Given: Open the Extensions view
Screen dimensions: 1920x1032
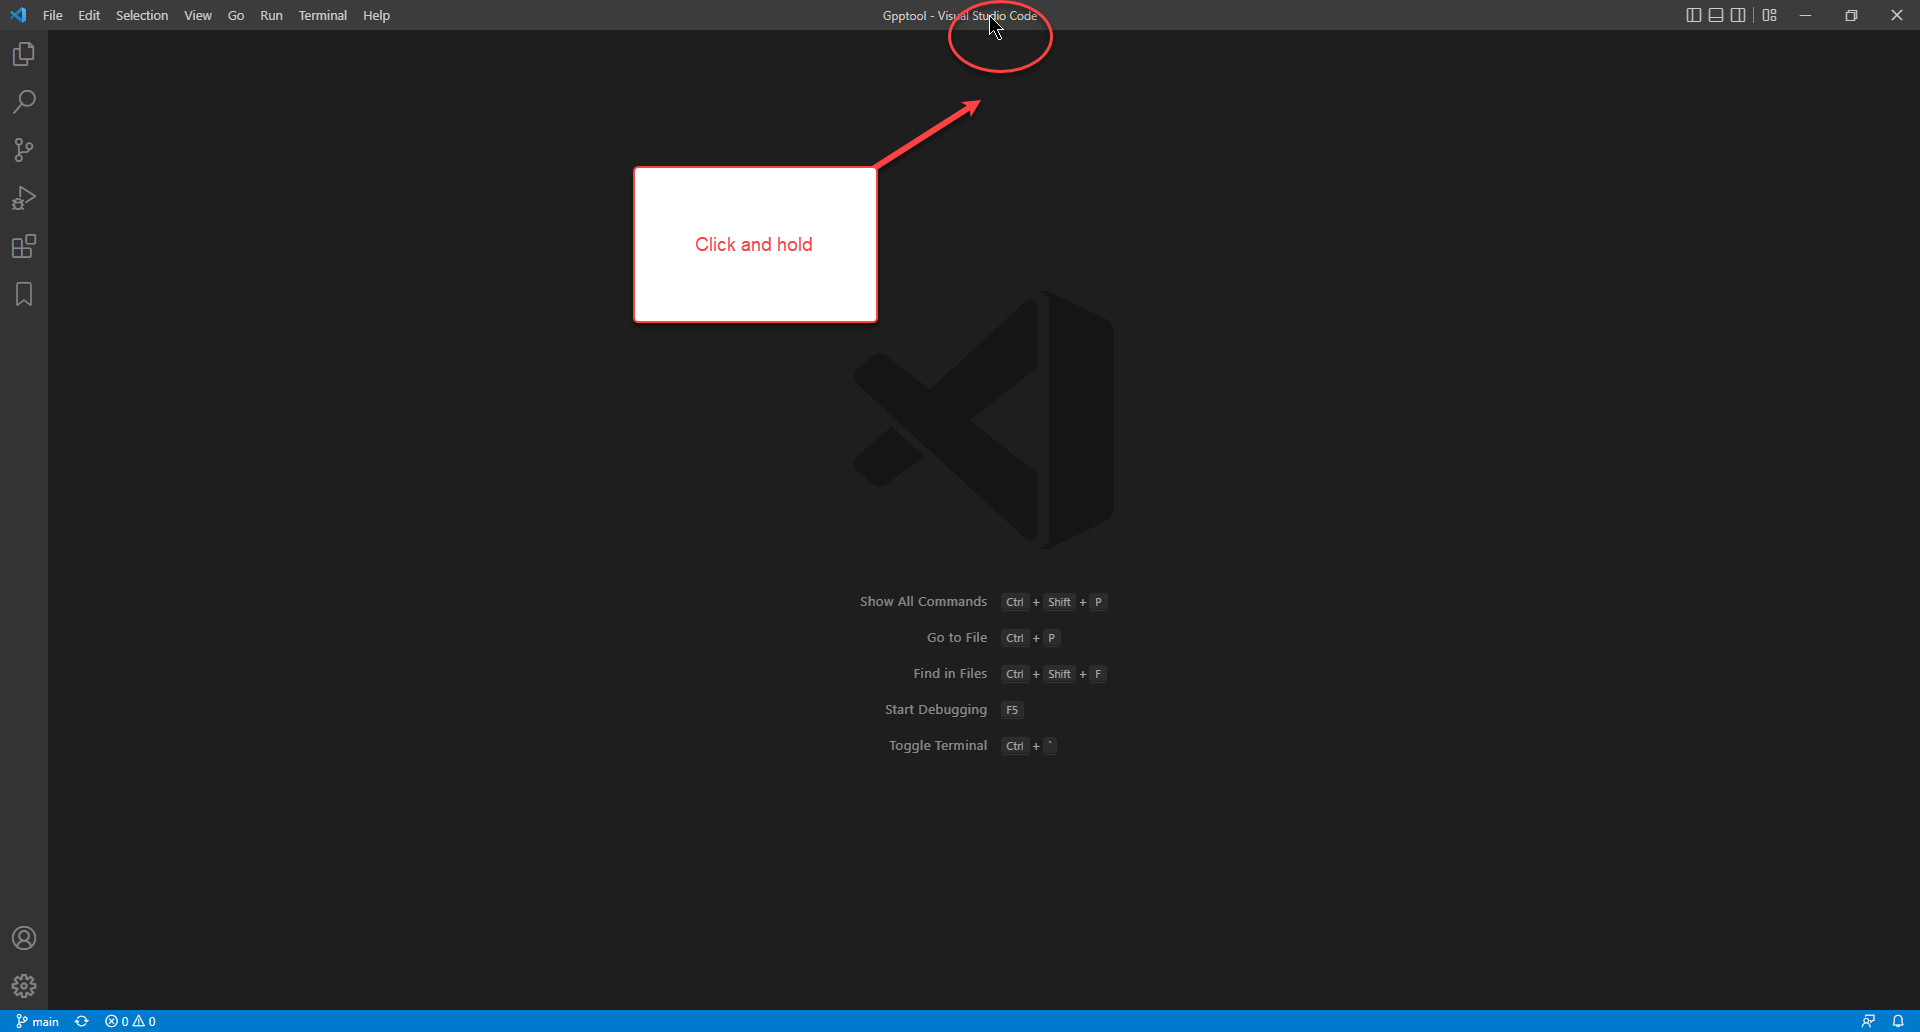Looking at the screenshot, I should pyautogui.click(x=24, y=246).
